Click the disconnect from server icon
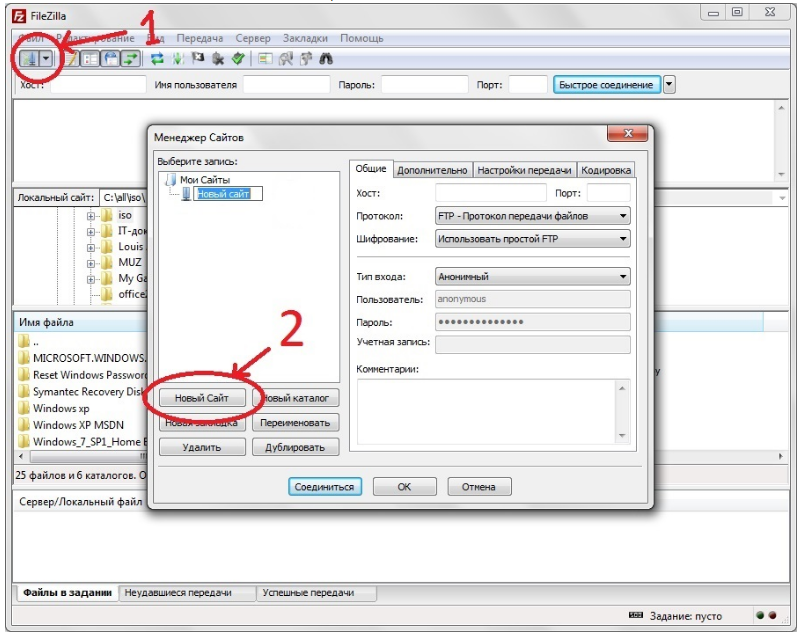The image size is (805, 634). coord(218,59)
